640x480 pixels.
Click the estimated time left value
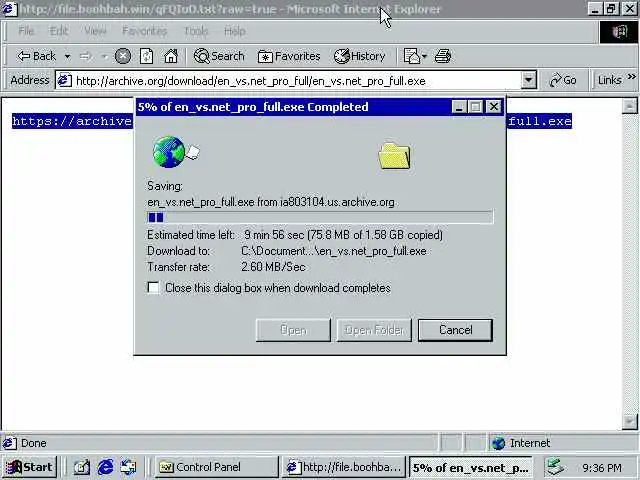(343, 235)
